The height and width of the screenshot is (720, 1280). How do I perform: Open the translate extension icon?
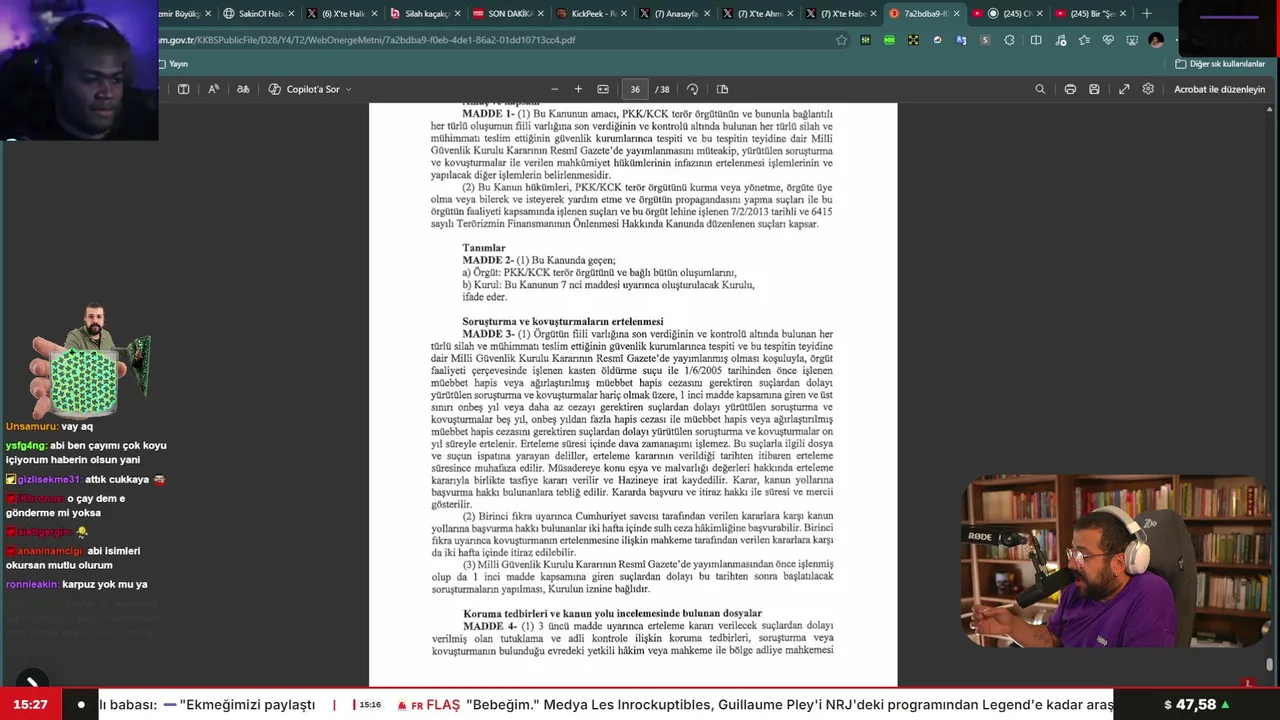click(961, 40)
